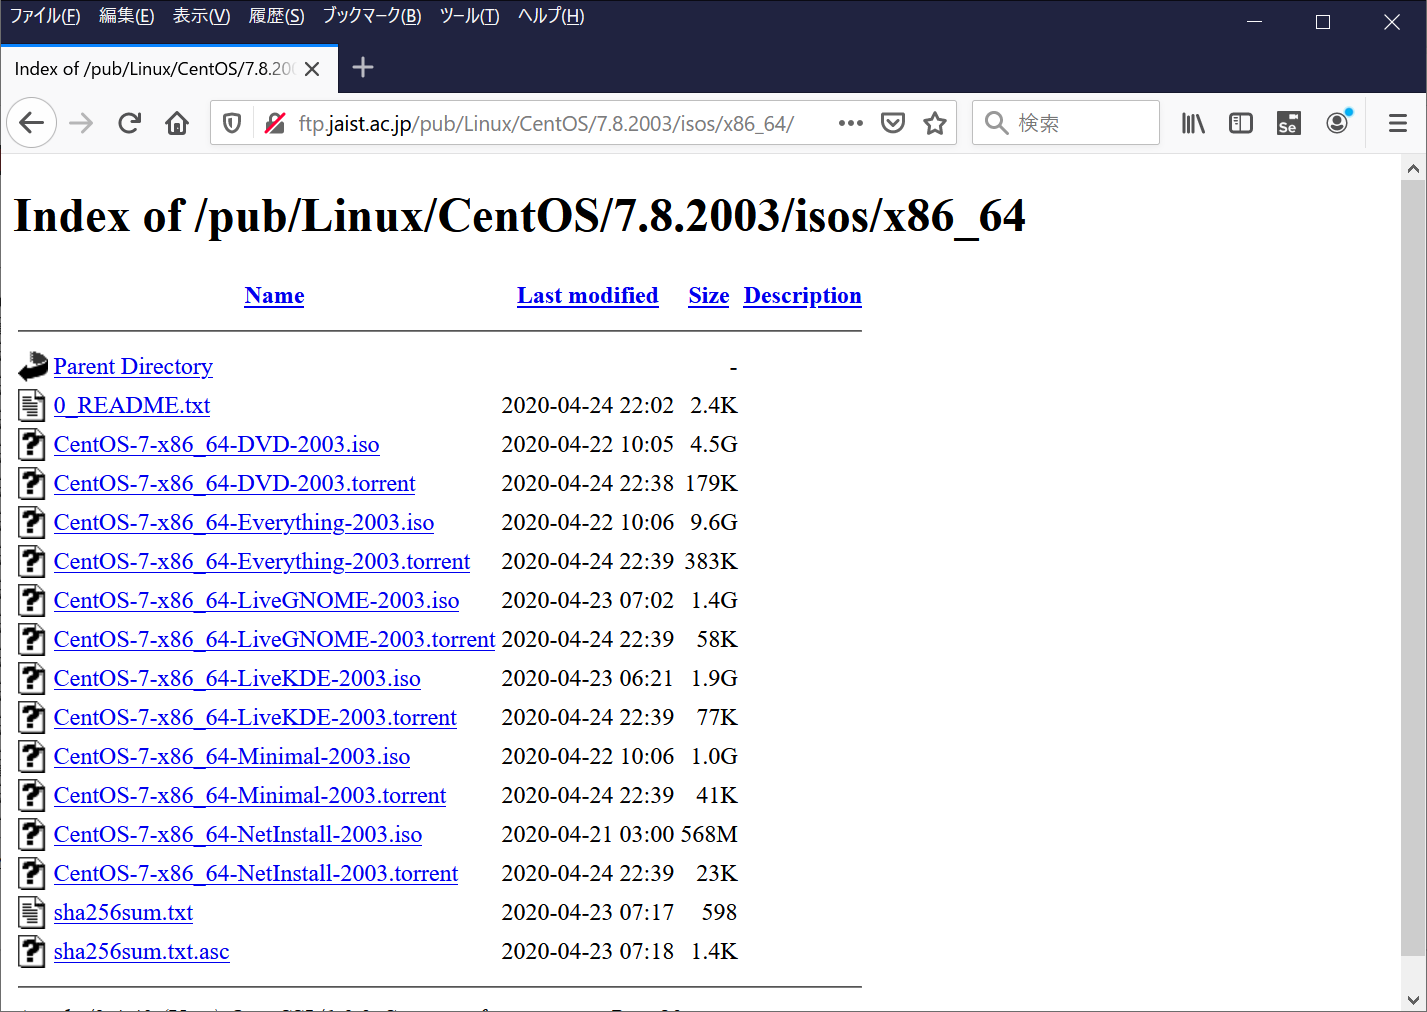The height and width of the screenshot is (1012, 1427).
Task: Open the 表示(V) menu
Action: (x=201, y=16)
